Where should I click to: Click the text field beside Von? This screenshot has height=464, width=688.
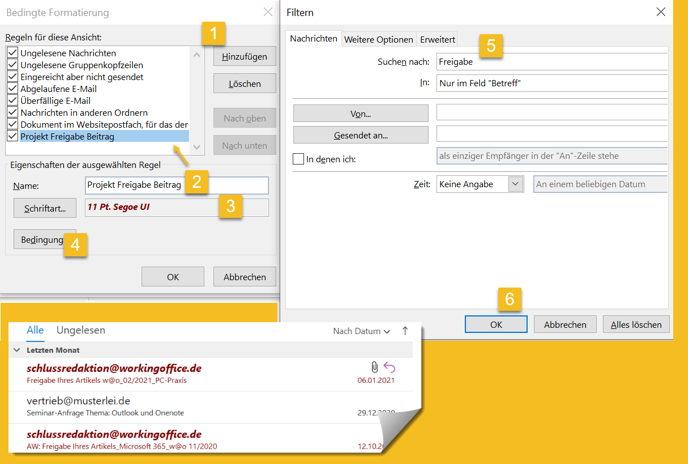pyautogui.click(x=552, y=112)
